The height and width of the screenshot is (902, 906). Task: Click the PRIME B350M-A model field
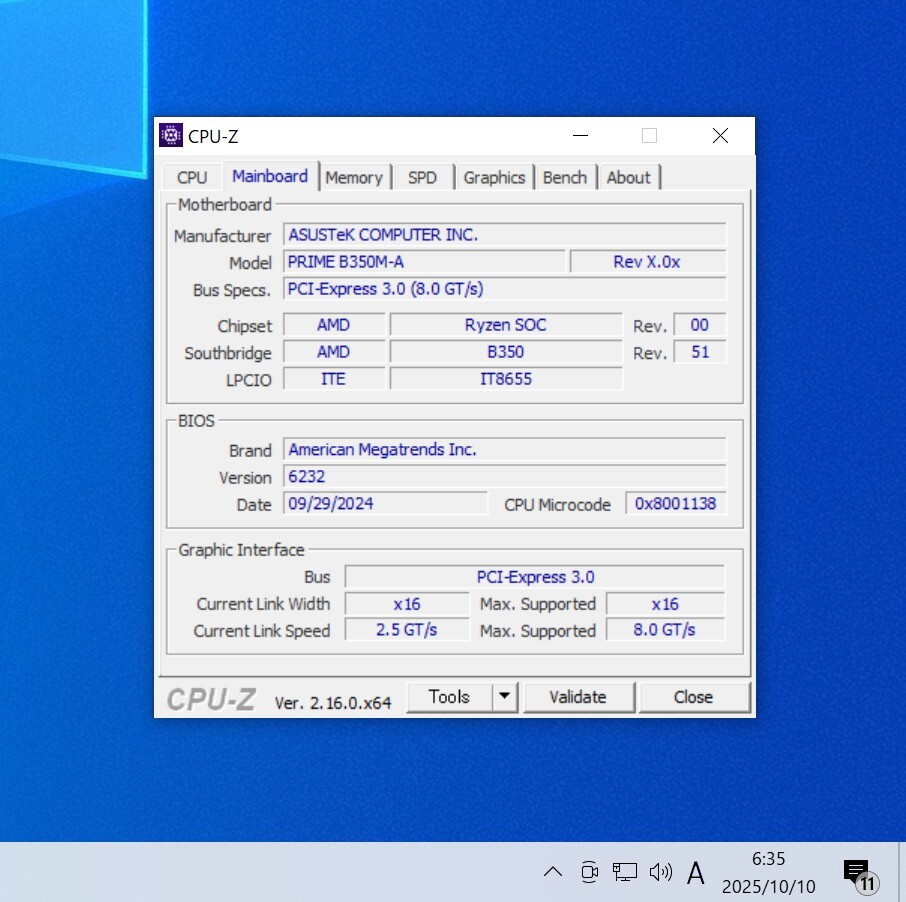tap(424, 262)
